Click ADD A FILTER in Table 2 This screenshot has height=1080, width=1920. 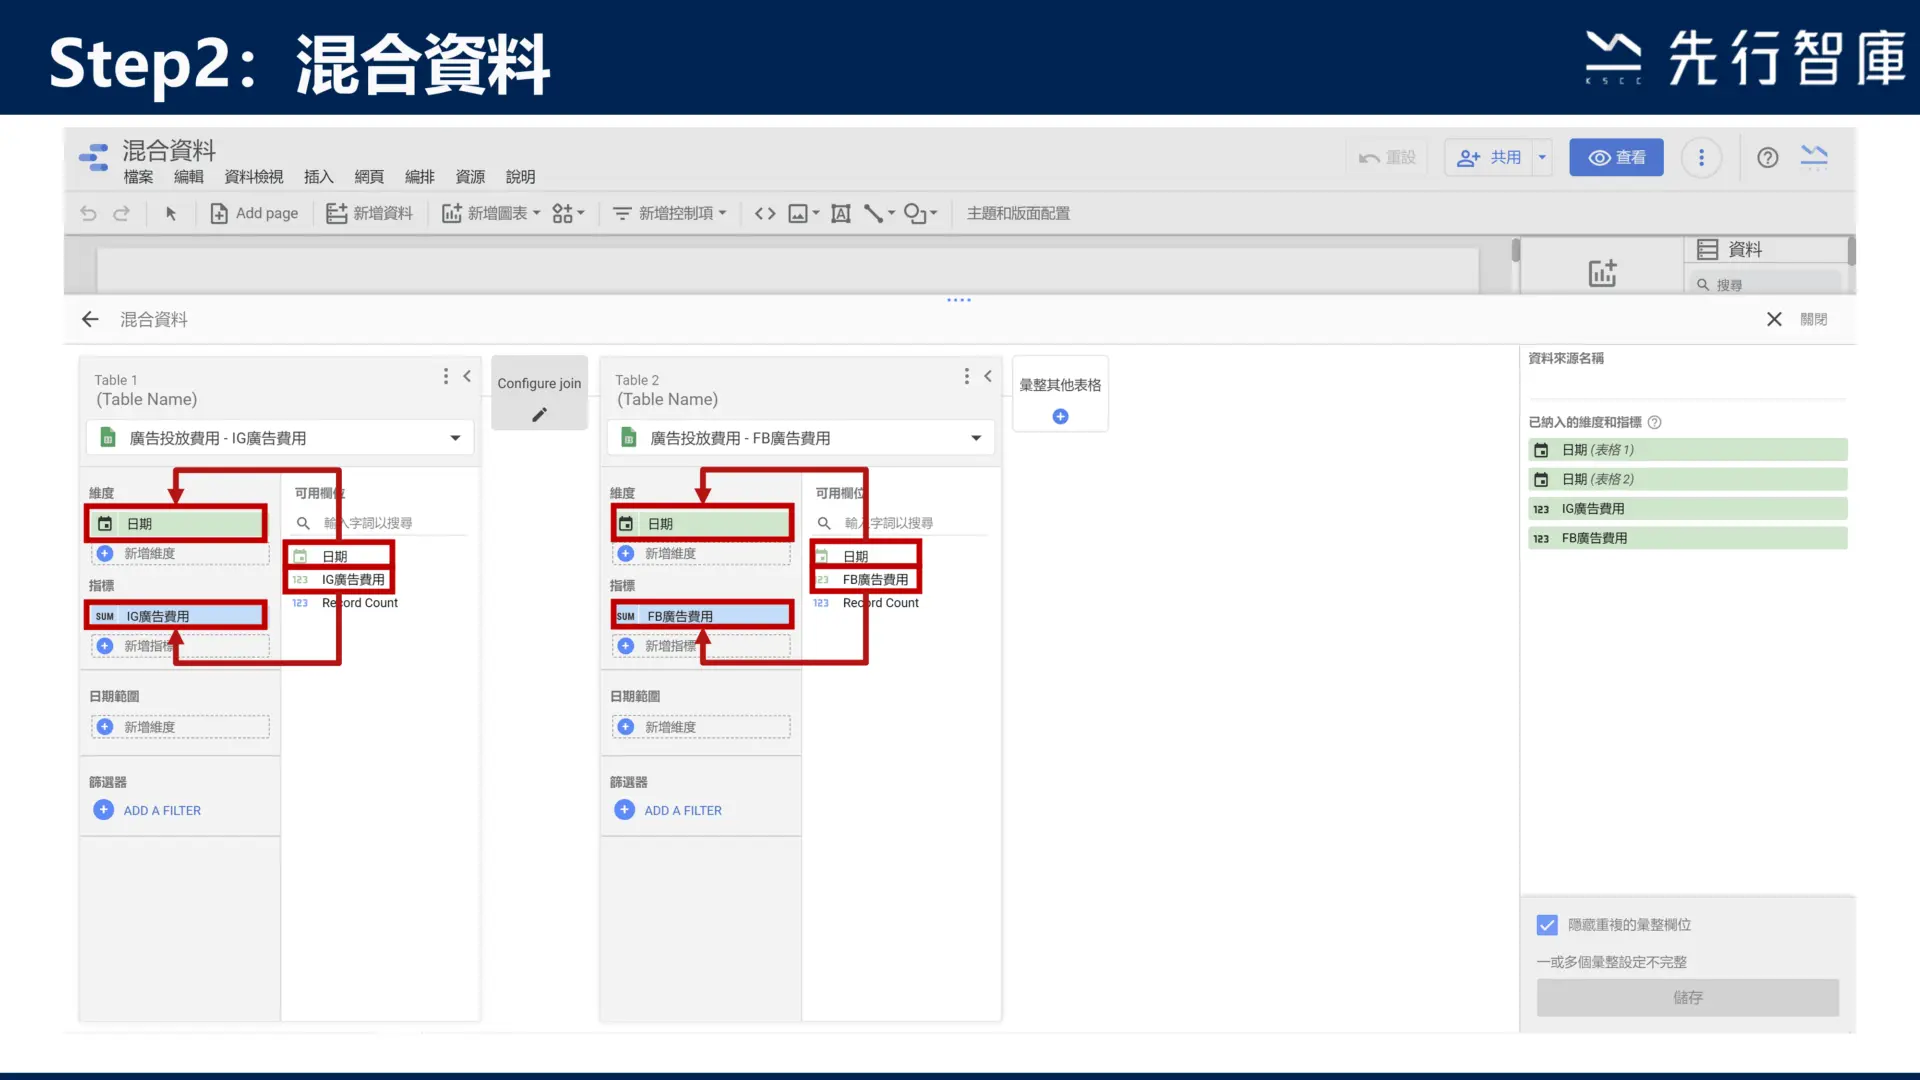[x=669, y=810]
